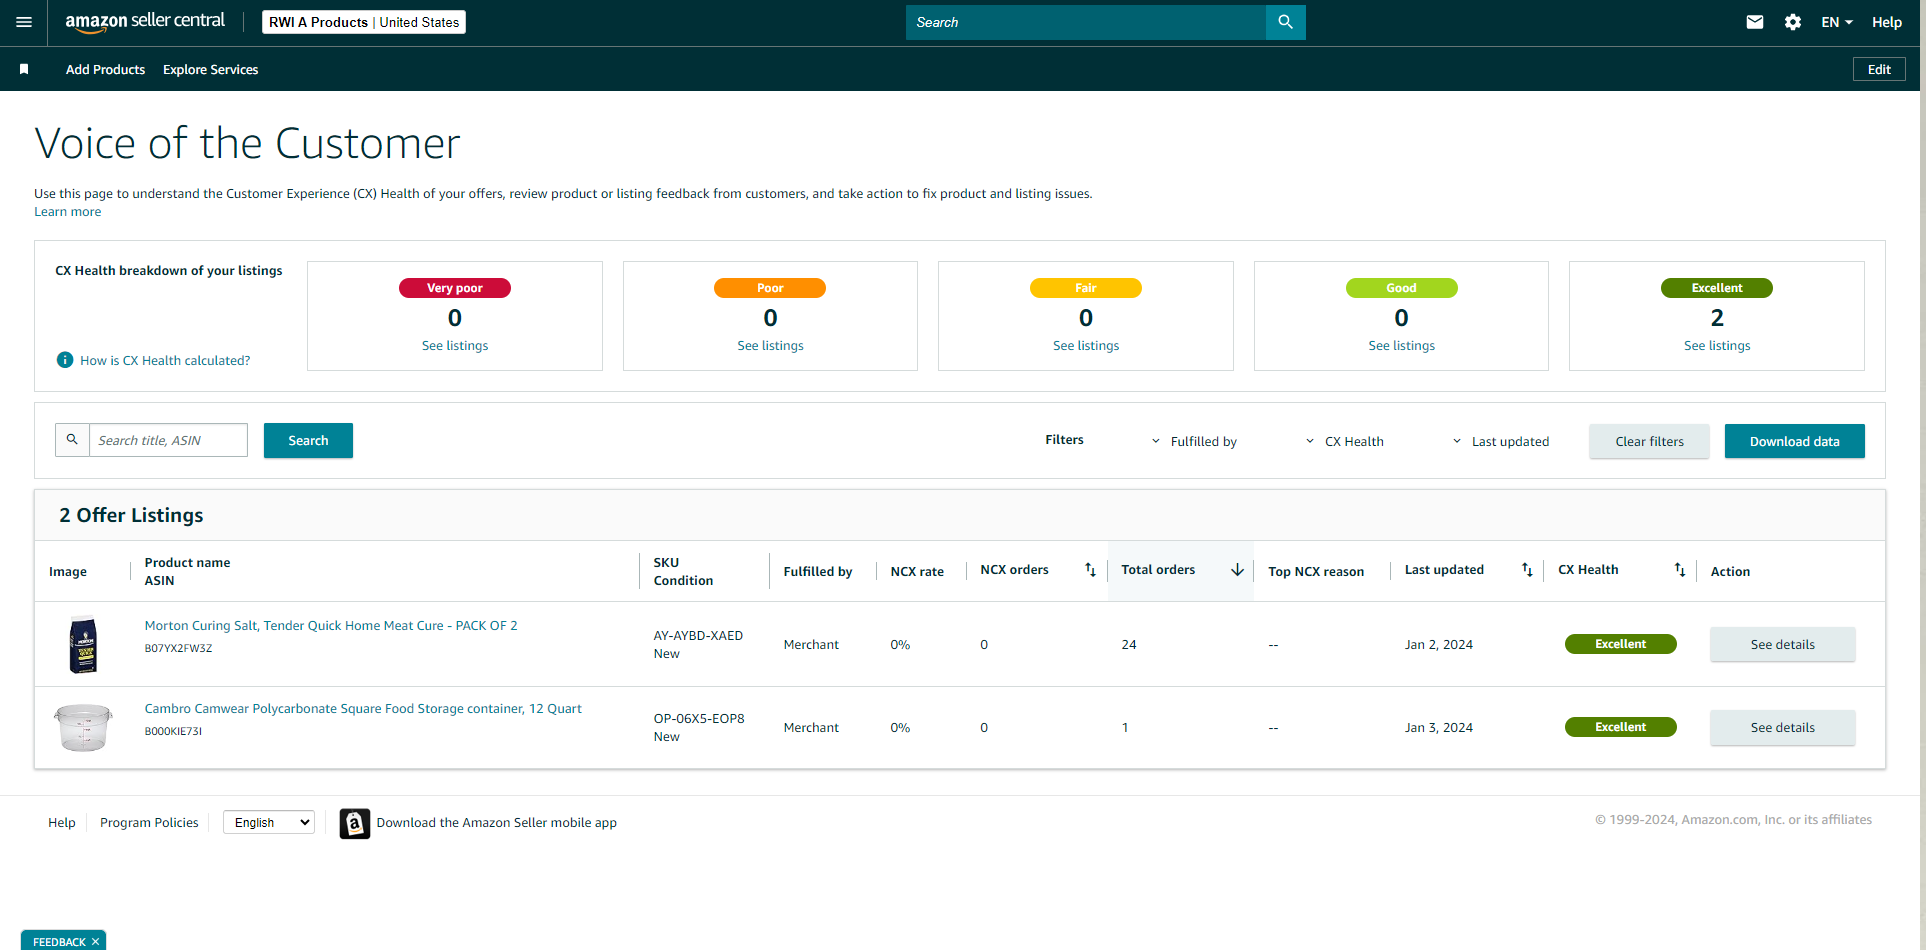The height and width of the screenshot is (950, 1926).
Task: Open the Add Products menu item
Action: 105,69
